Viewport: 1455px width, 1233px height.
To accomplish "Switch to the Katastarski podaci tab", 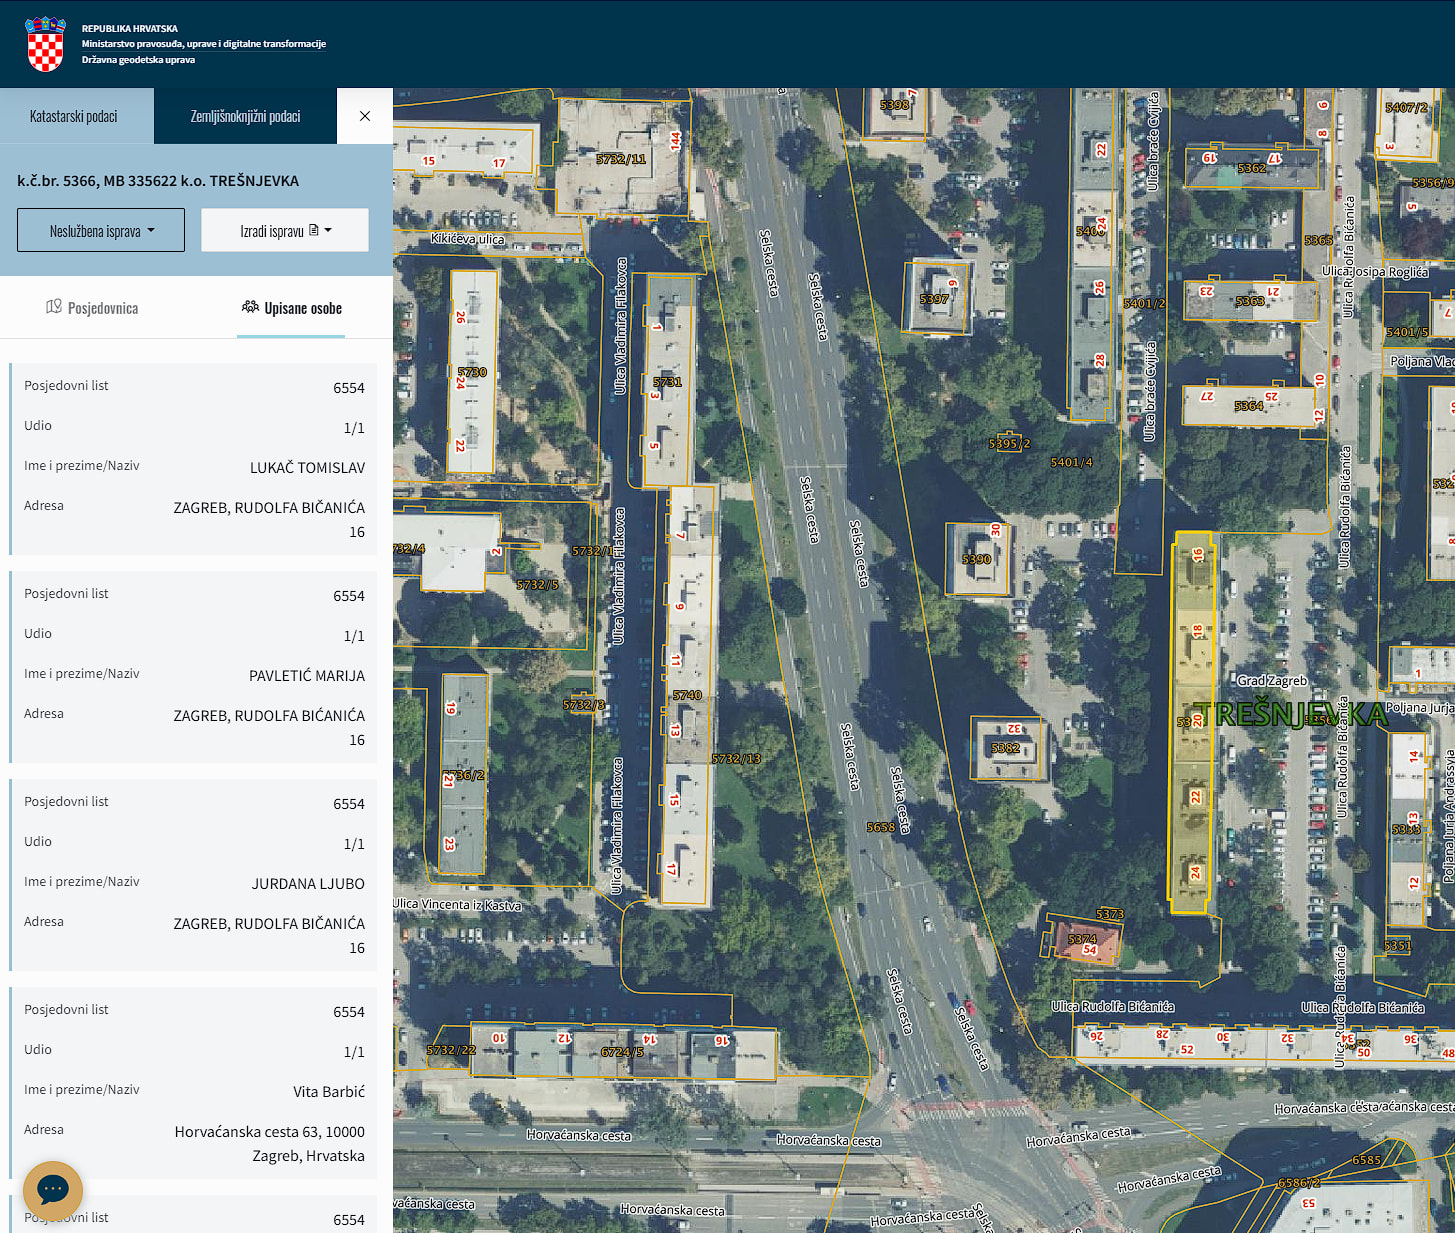I will point(74,116).
